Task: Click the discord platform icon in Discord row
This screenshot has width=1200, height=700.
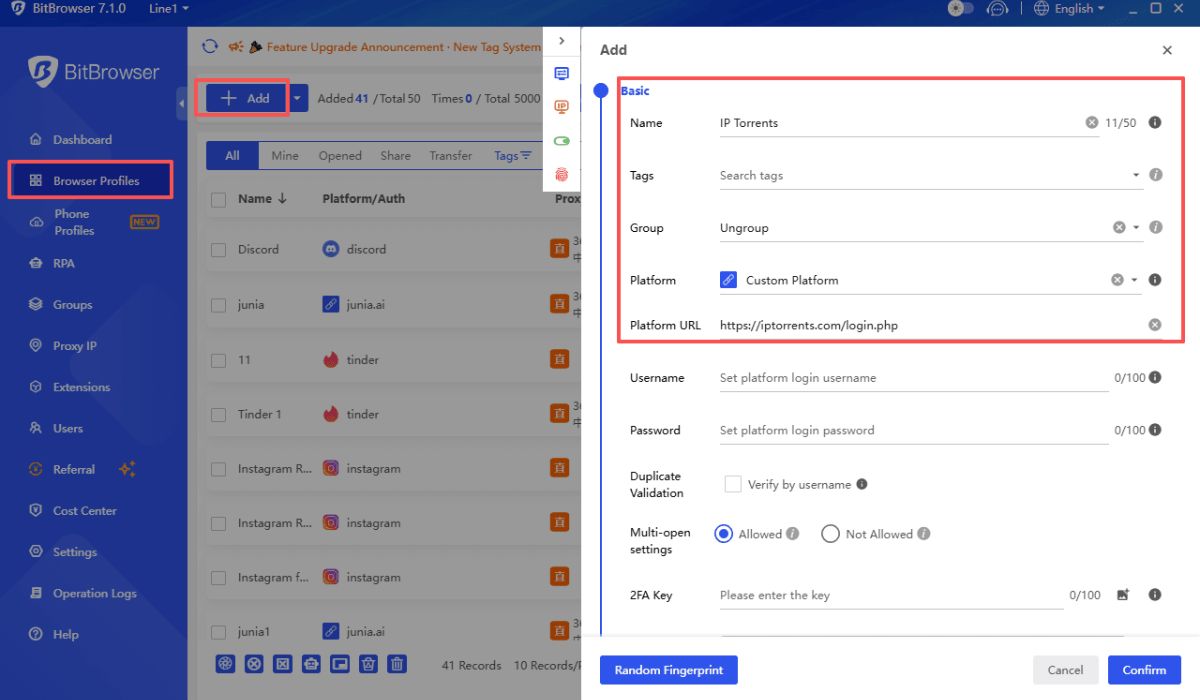Action: (x=331, y=249)
